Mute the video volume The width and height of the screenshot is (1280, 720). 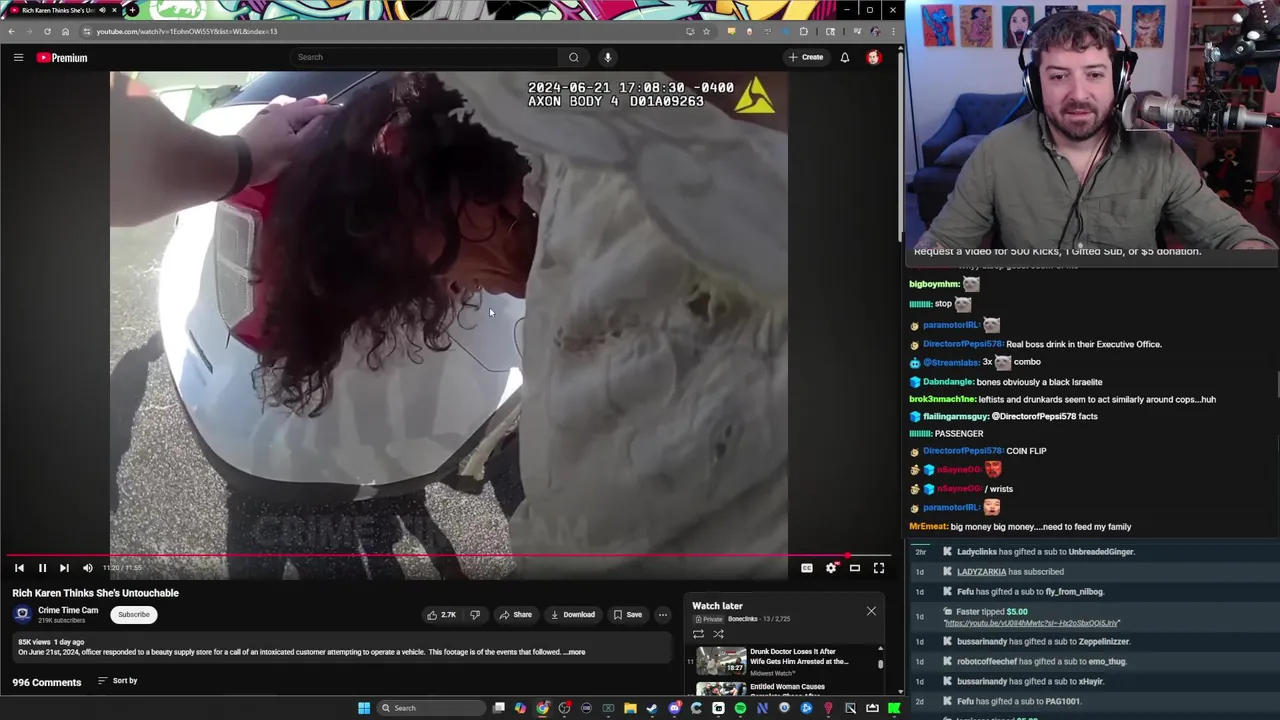(x=88, y=568)
